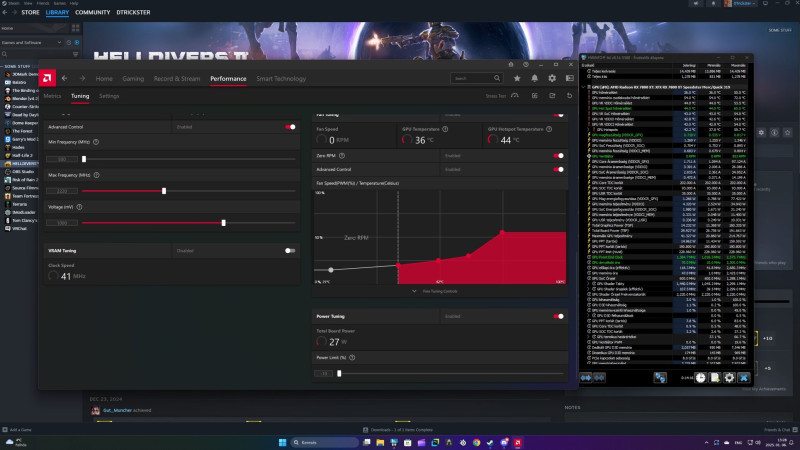
Task: Open AMD favorites star icon
Action: coord(517,78)
